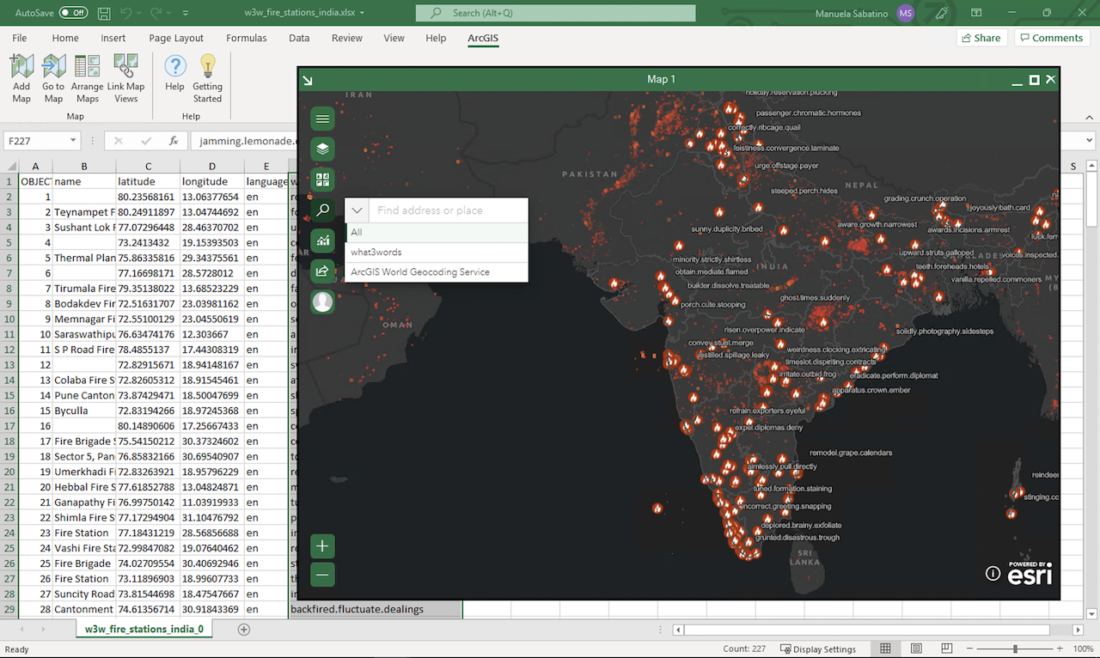The width and height of the screenshot is (1100, 658).
Task: Click the Redo icon in title bar
Action: coord(156,13)
